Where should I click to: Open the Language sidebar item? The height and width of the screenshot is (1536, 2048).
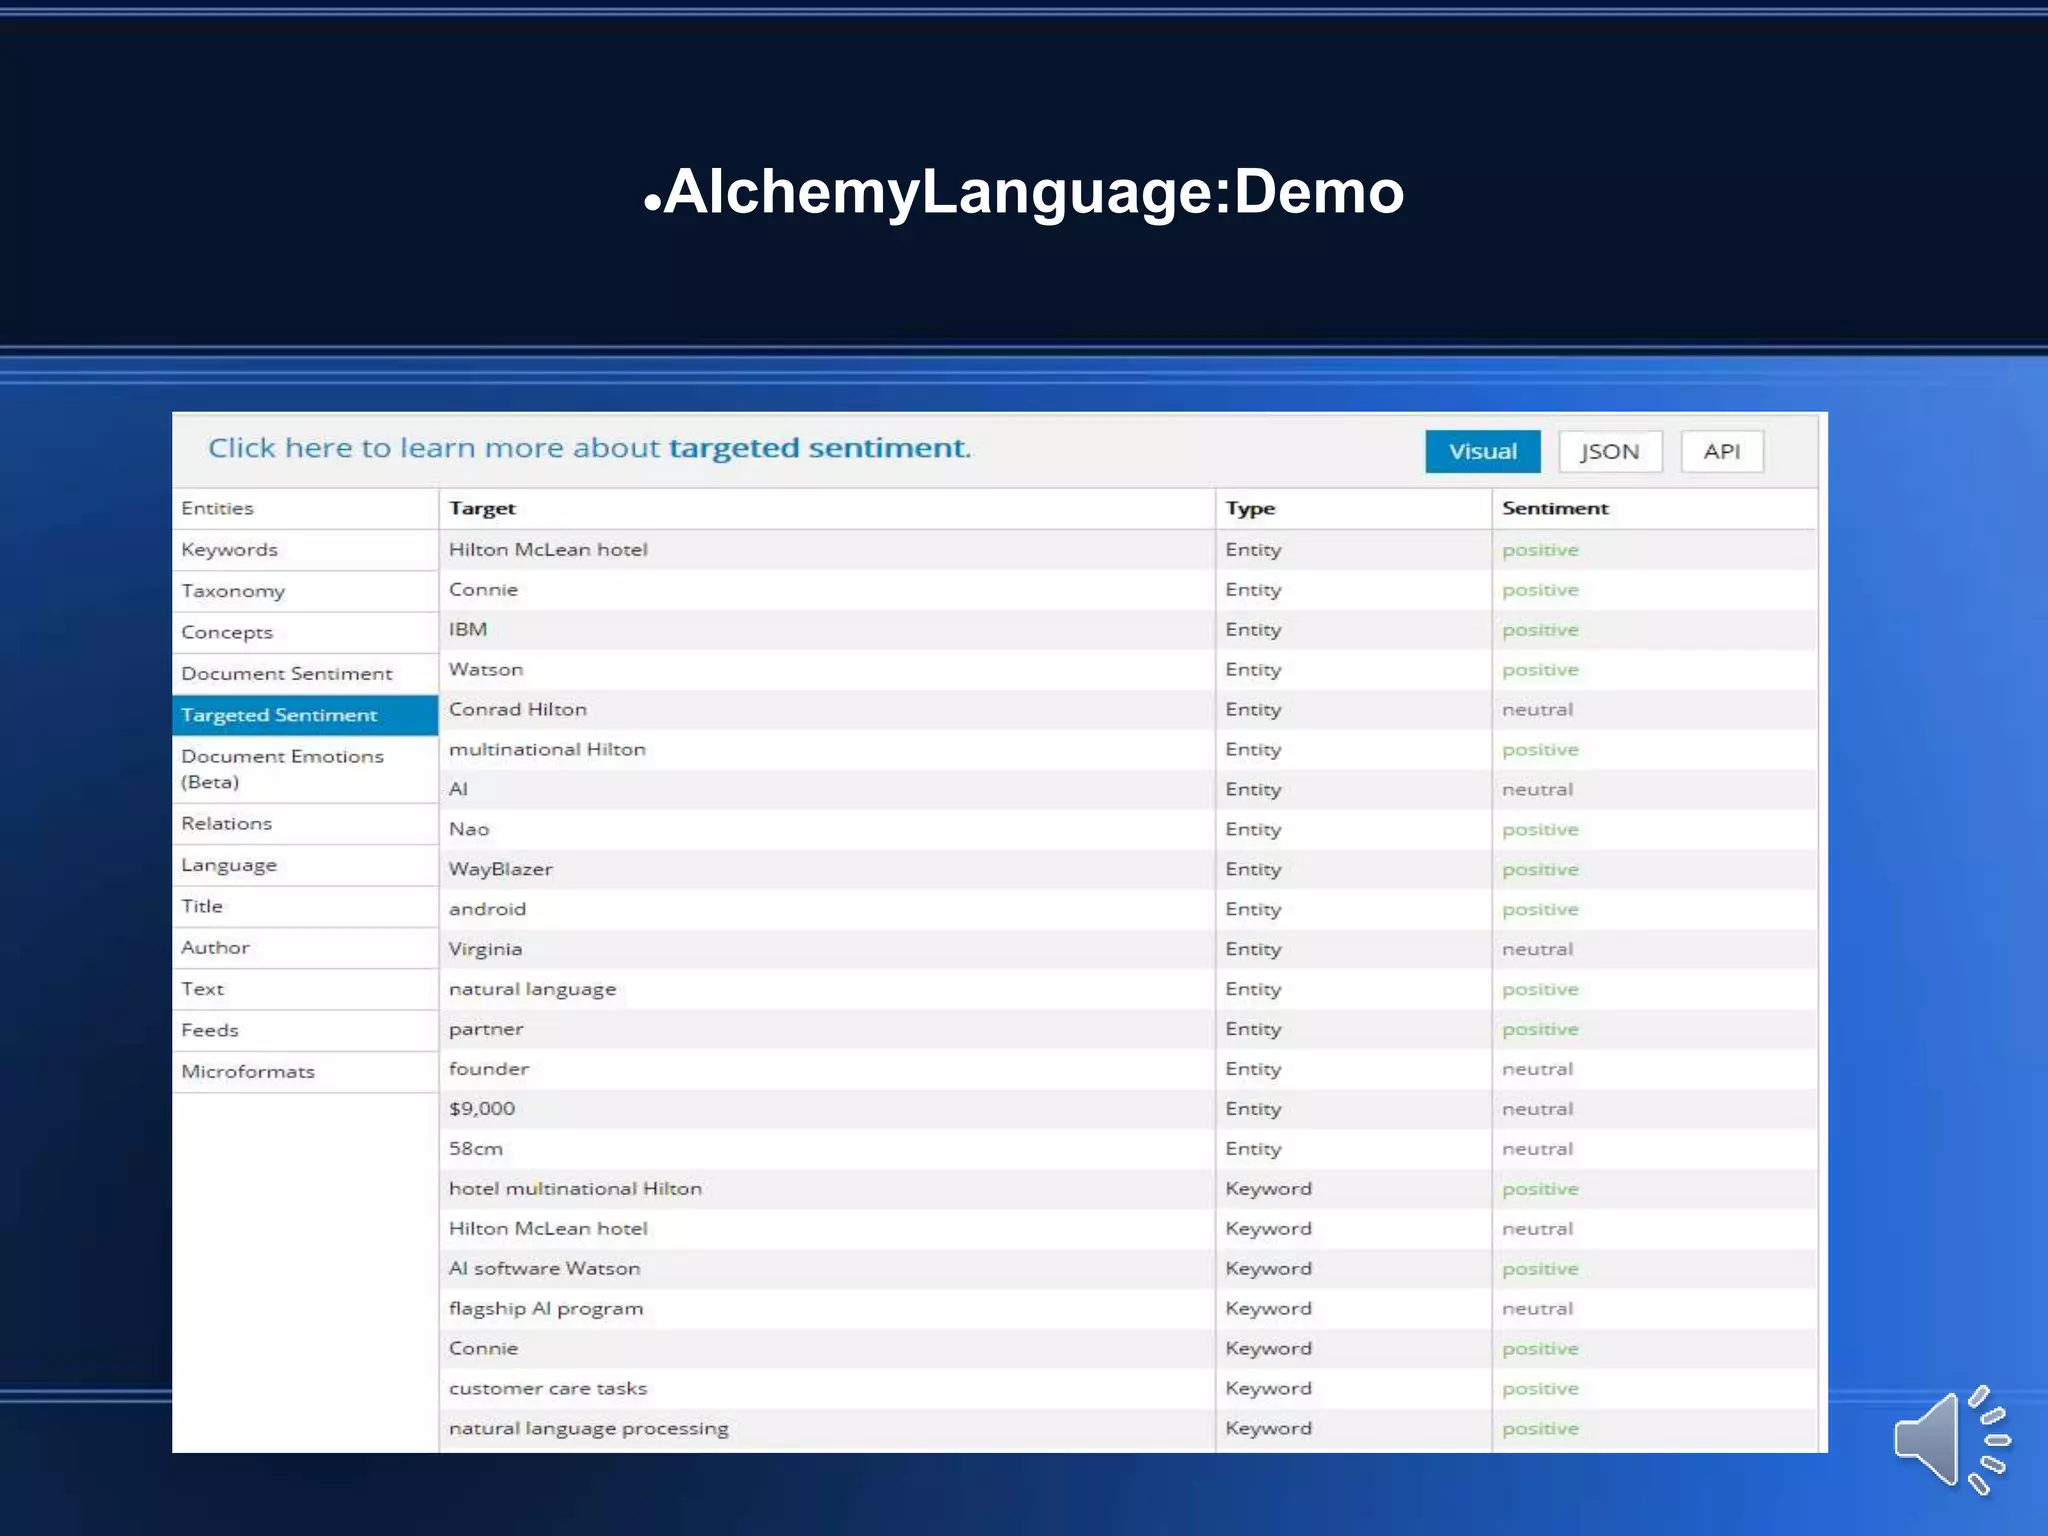(x=229, y=865)
